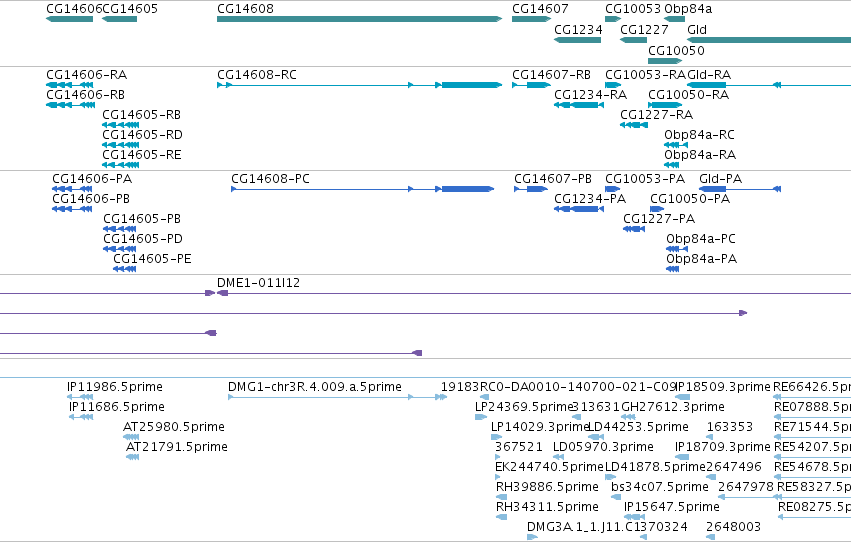Viewport: 851px width, 542px height.
Task: Click the Gld-RA transcript label
Action: pos(709,75)
